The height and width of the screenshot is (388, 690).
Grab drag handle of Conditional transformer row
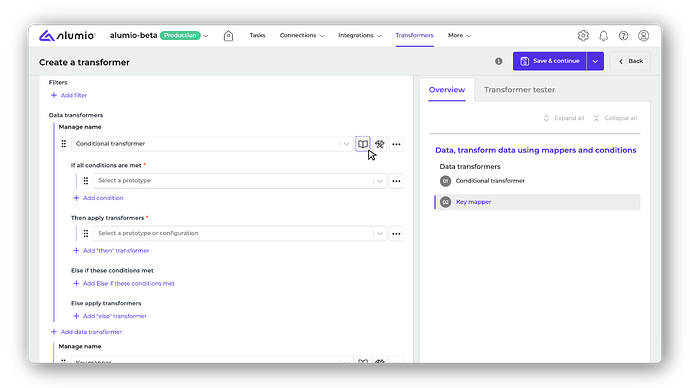pyautogui.click(x=64, y=144)
